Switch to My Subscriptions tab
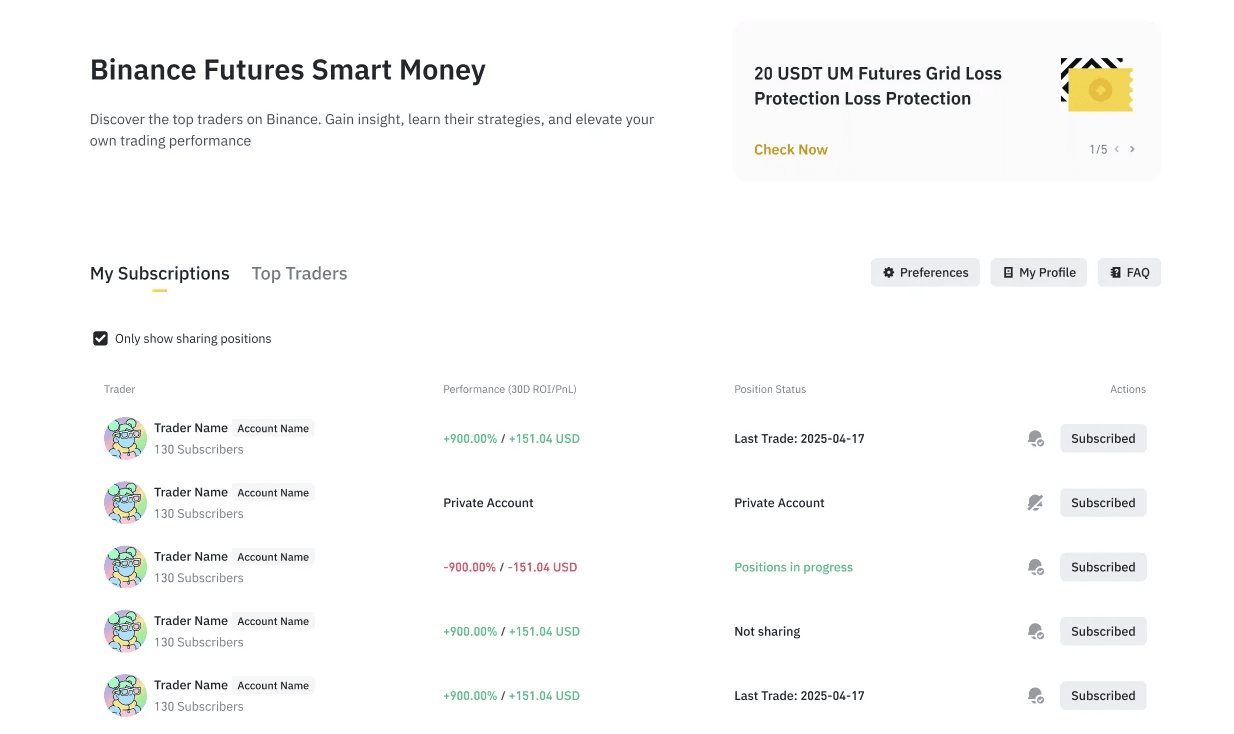Screen dimensions: 1234x734 point(160,273)
